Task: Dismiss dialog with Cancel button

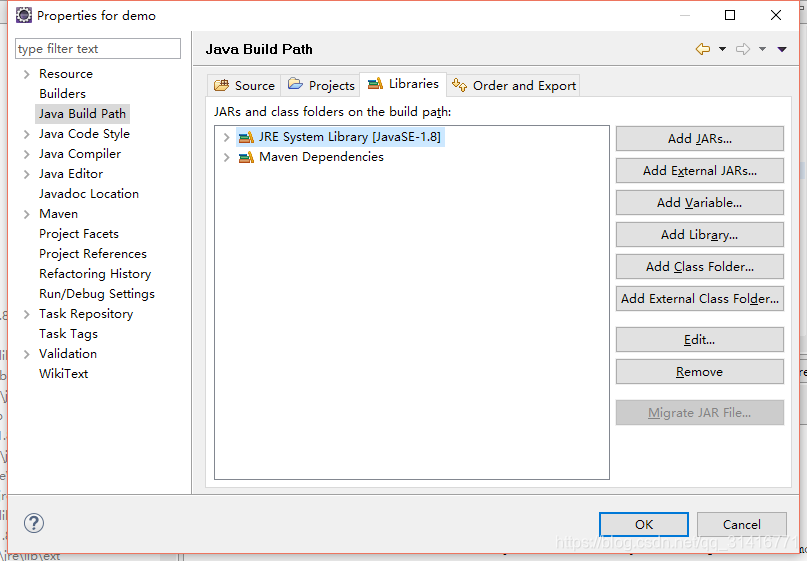Action: click(x=742, y=524)
